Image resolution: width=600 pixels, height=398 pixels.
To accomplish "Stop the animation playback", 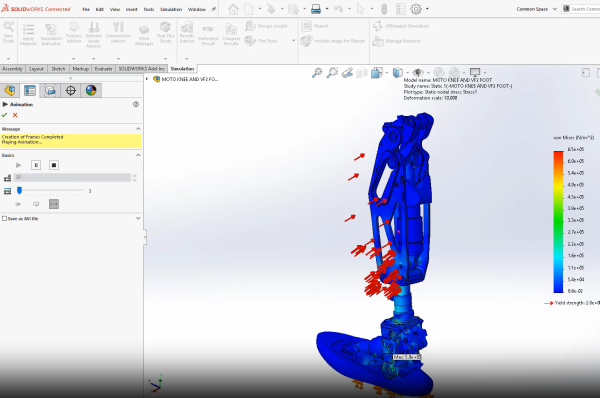I will (54, 165).
